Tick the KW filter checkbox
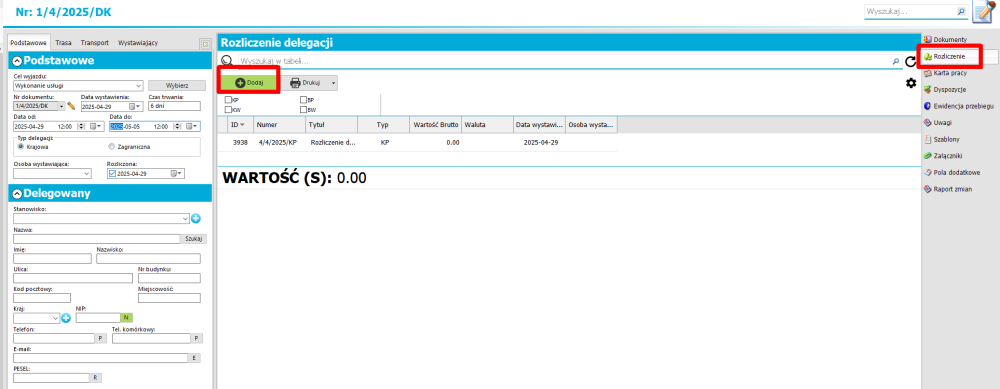 point(228,110)
